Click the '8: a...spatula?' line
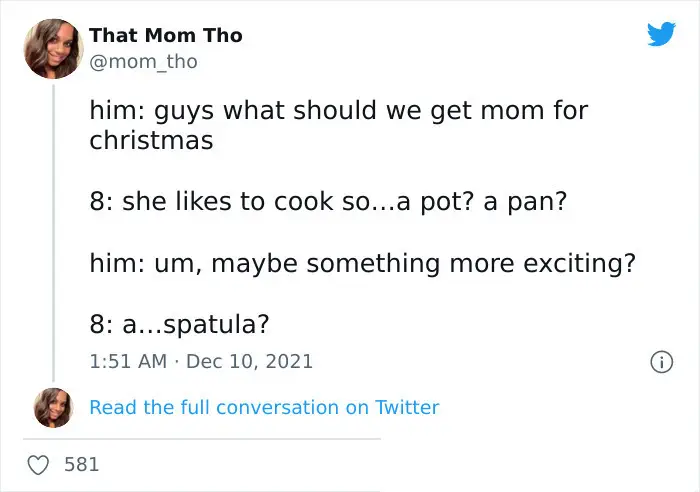The image size is (700, 492). pos(179,324)
